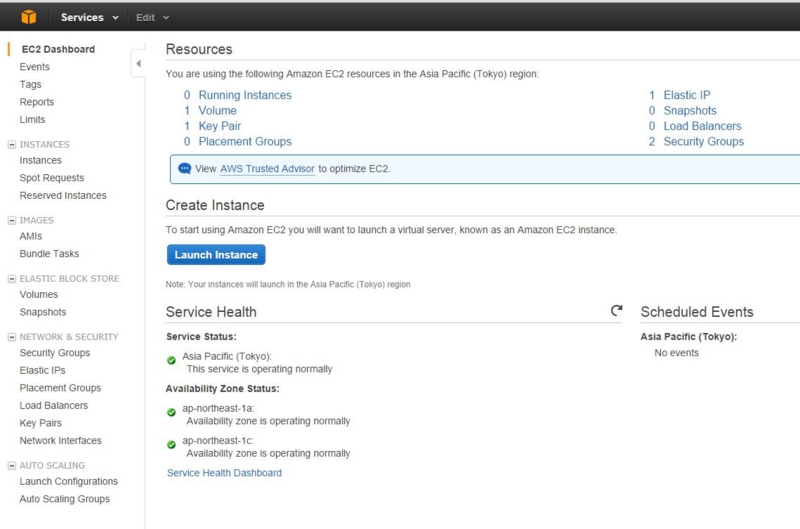Open the Edit dropdown in top bar
800x529 pixels.
(152, 17)
